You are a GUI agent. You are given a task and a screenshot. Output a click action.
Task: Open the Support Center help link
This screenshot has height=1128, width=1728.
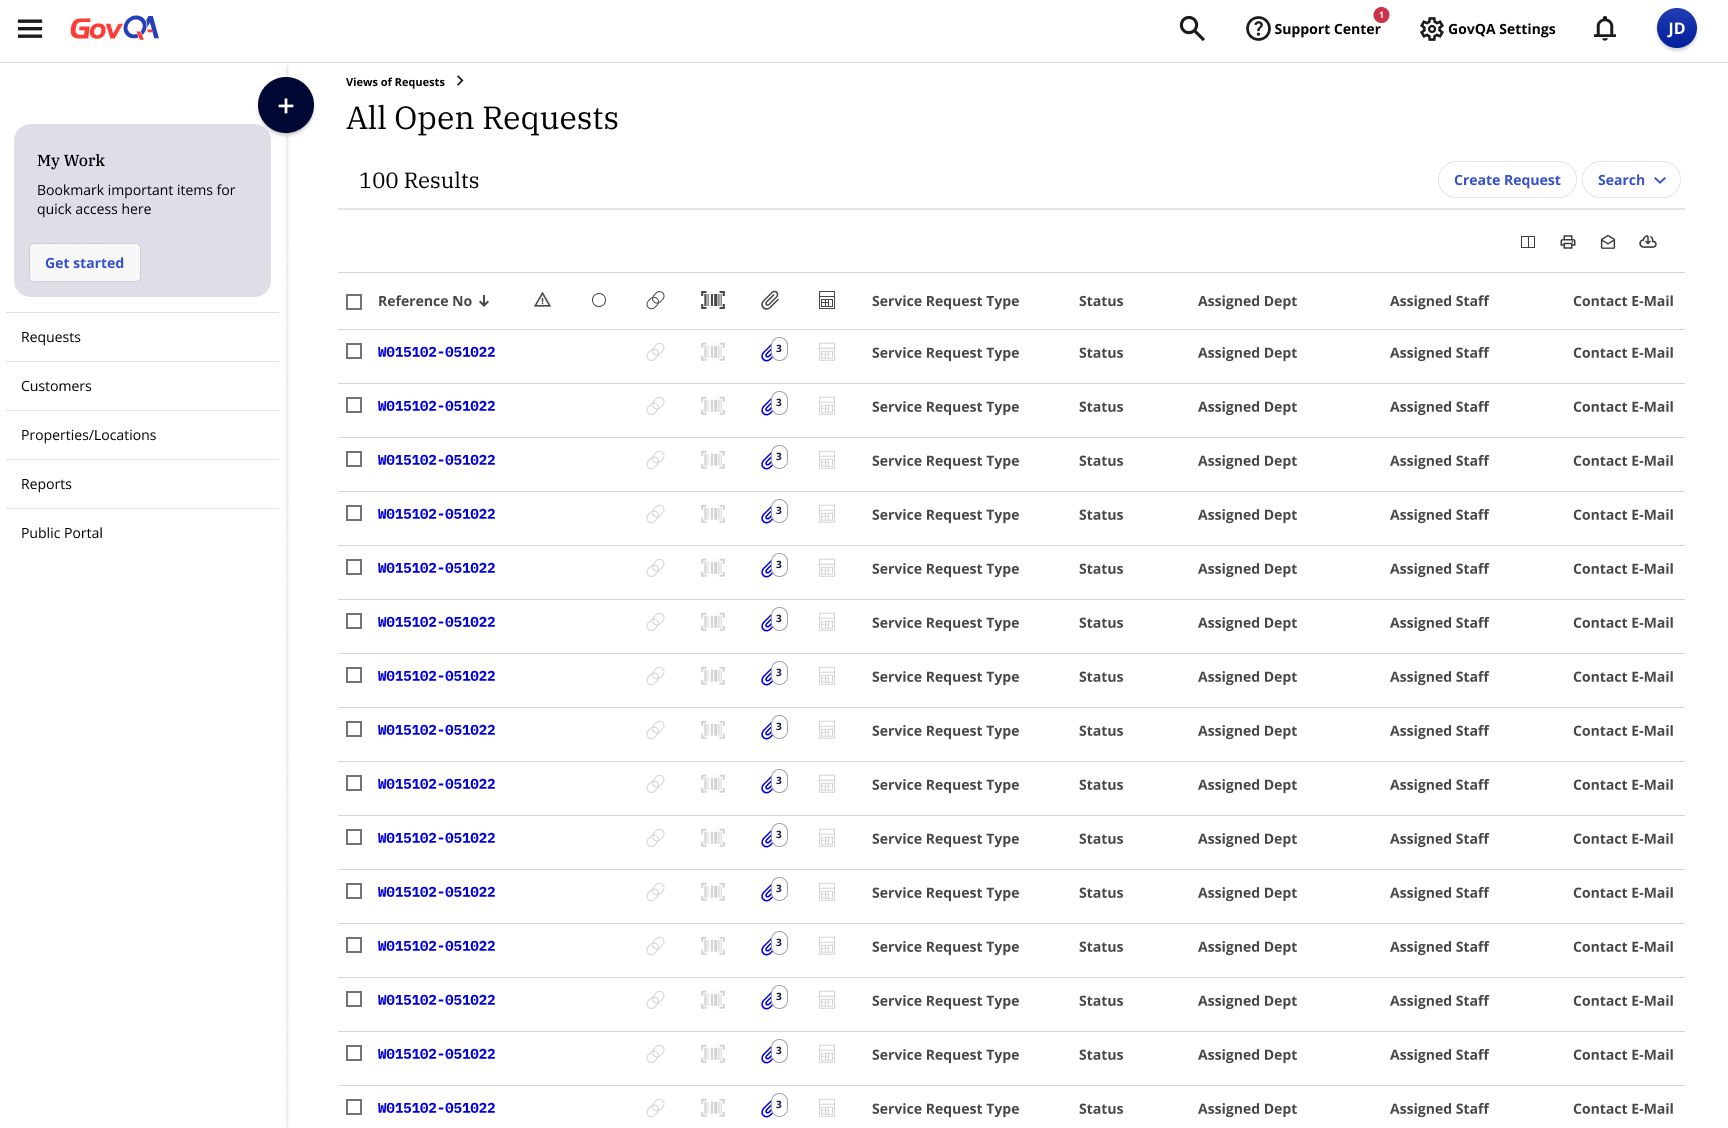click(1314, 29)
